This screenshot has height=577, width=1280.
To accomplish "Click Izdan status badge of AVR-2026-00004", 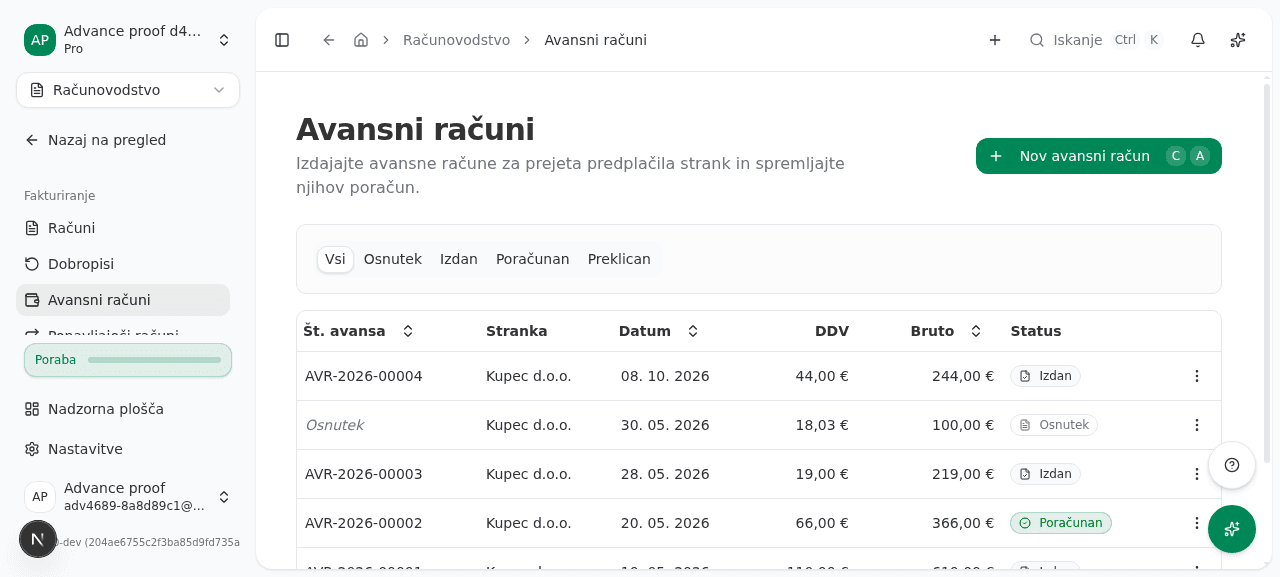I will (1045, 376).
